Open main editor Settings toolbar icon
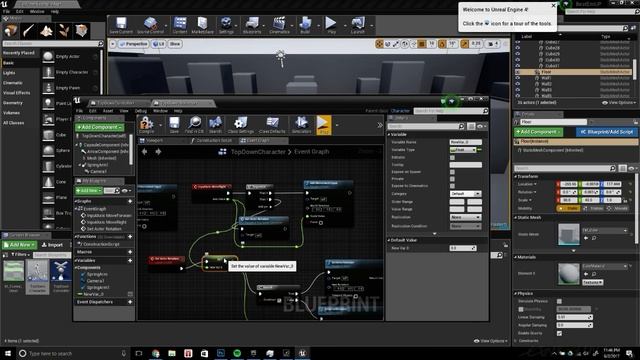 click(x=226, y=25)
